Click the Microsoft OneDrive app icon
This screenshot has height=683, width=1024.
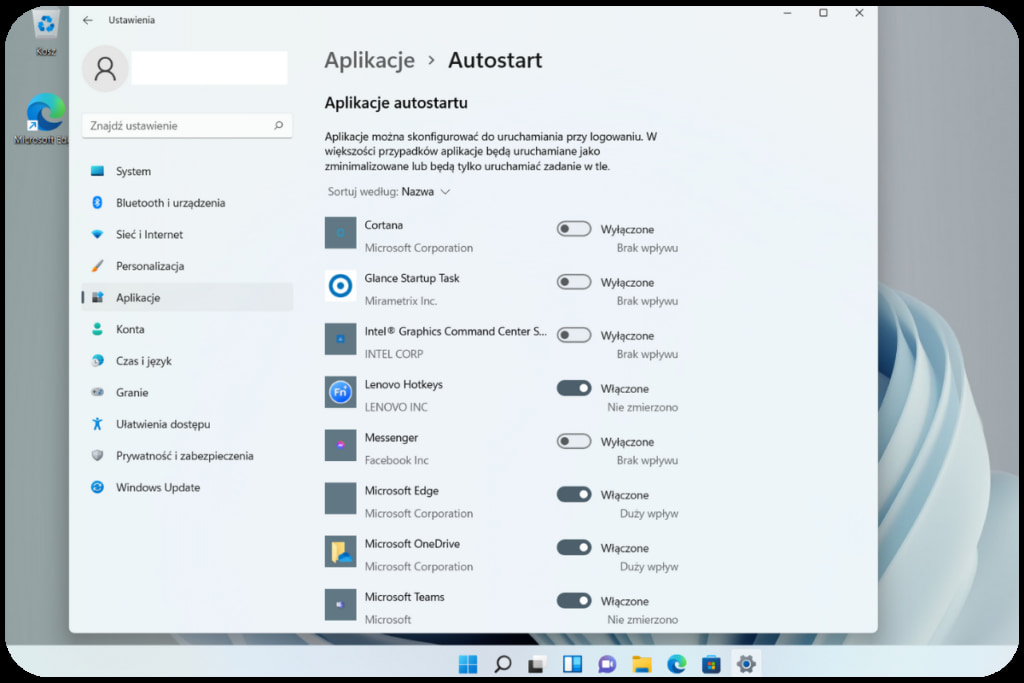pyautogui.click(x=340, y=552)
